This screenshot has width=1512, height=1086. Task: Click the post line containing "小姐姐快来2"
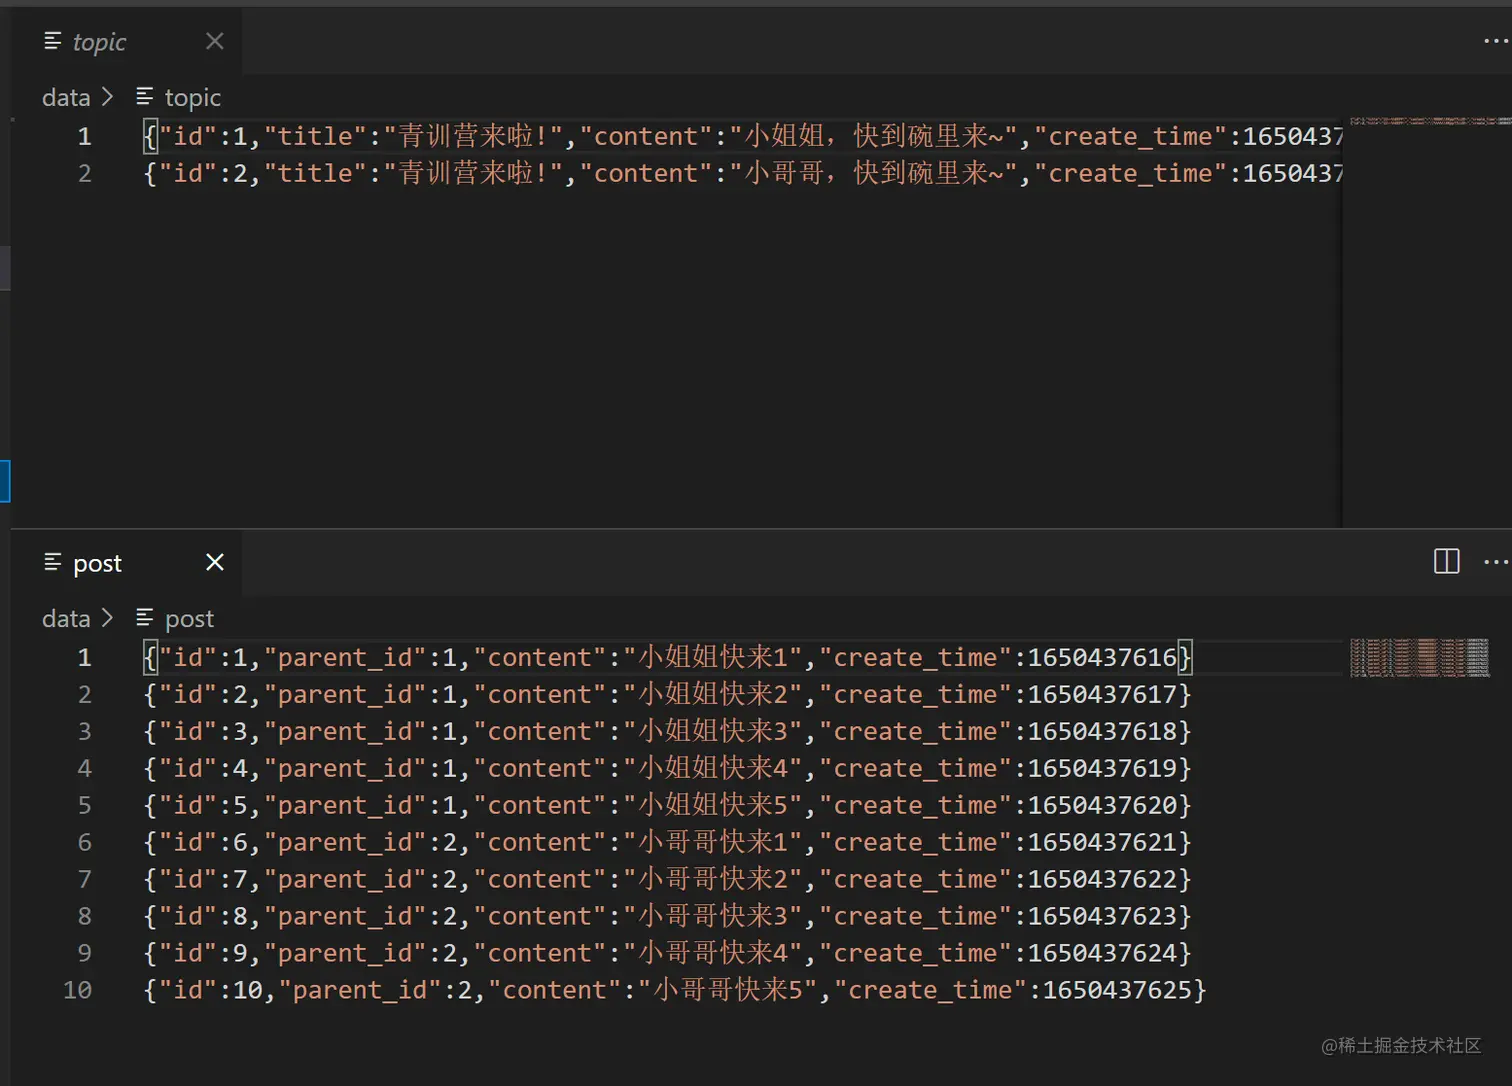[668, 694]
